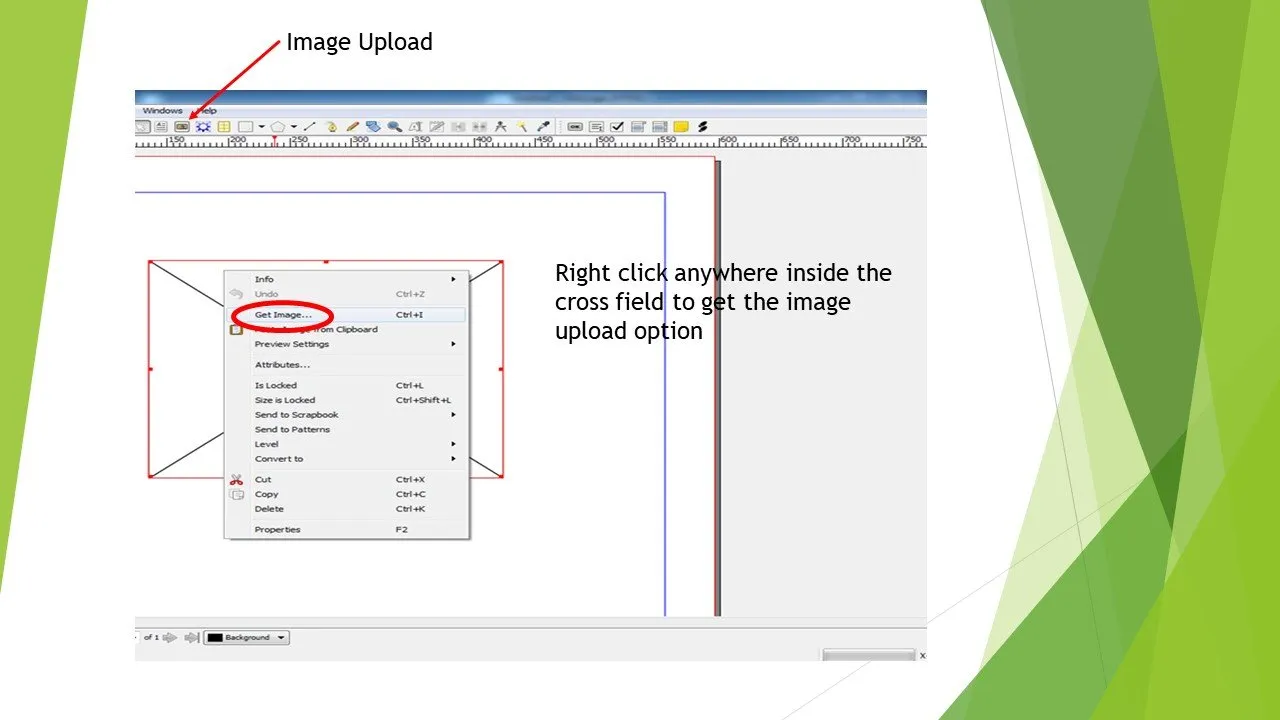Insert a PDF list box

(659, 127)
